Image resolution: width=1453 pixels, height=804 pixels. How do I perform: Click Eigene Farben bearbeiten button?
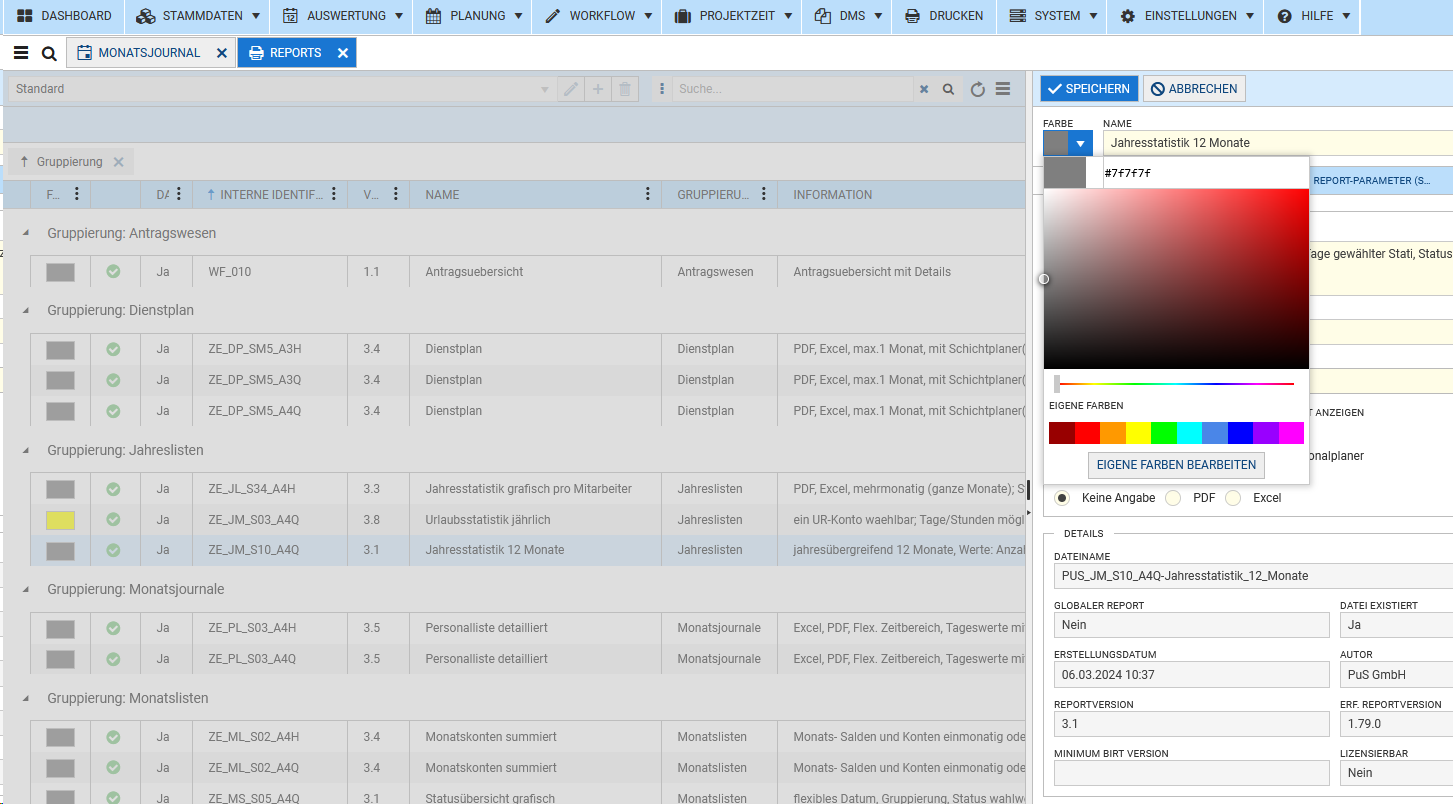point(1176,465)
